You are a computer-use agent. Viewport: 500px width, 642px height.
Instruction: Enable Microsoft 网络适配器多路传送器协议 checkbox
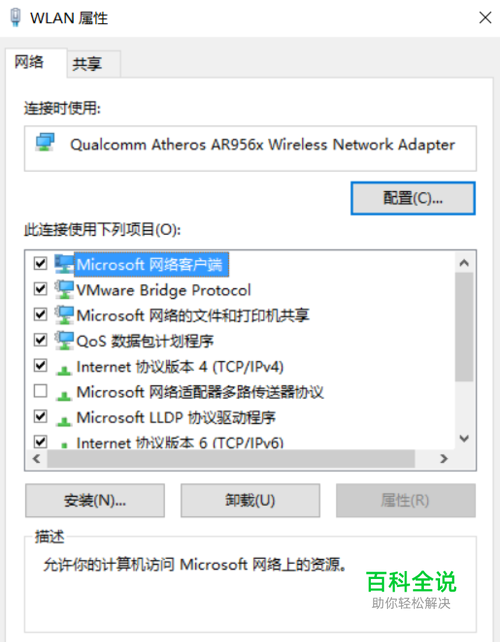40,391
